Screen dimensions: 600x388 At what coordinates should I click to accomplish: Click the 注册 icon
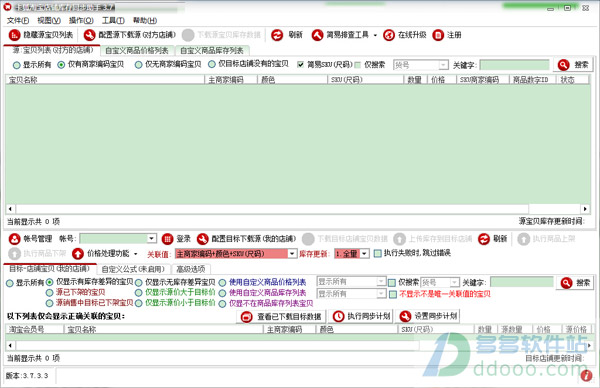point(438,35)
